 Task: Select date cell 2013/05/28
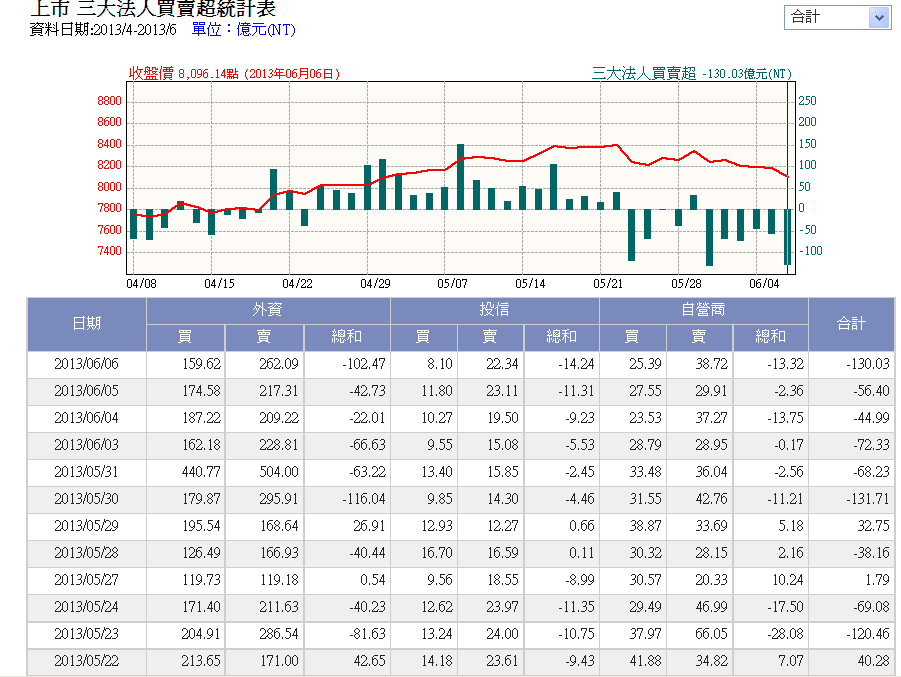86,553
